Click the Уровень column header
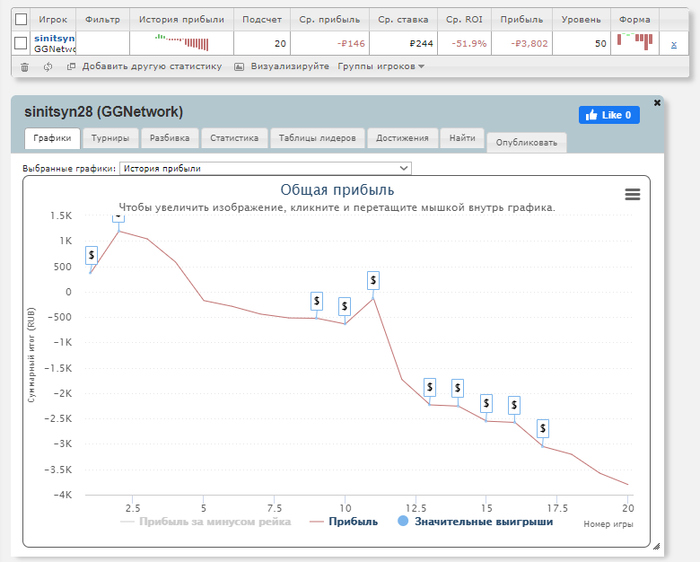This screenshot has height=562, width=700. coord(581,20)
